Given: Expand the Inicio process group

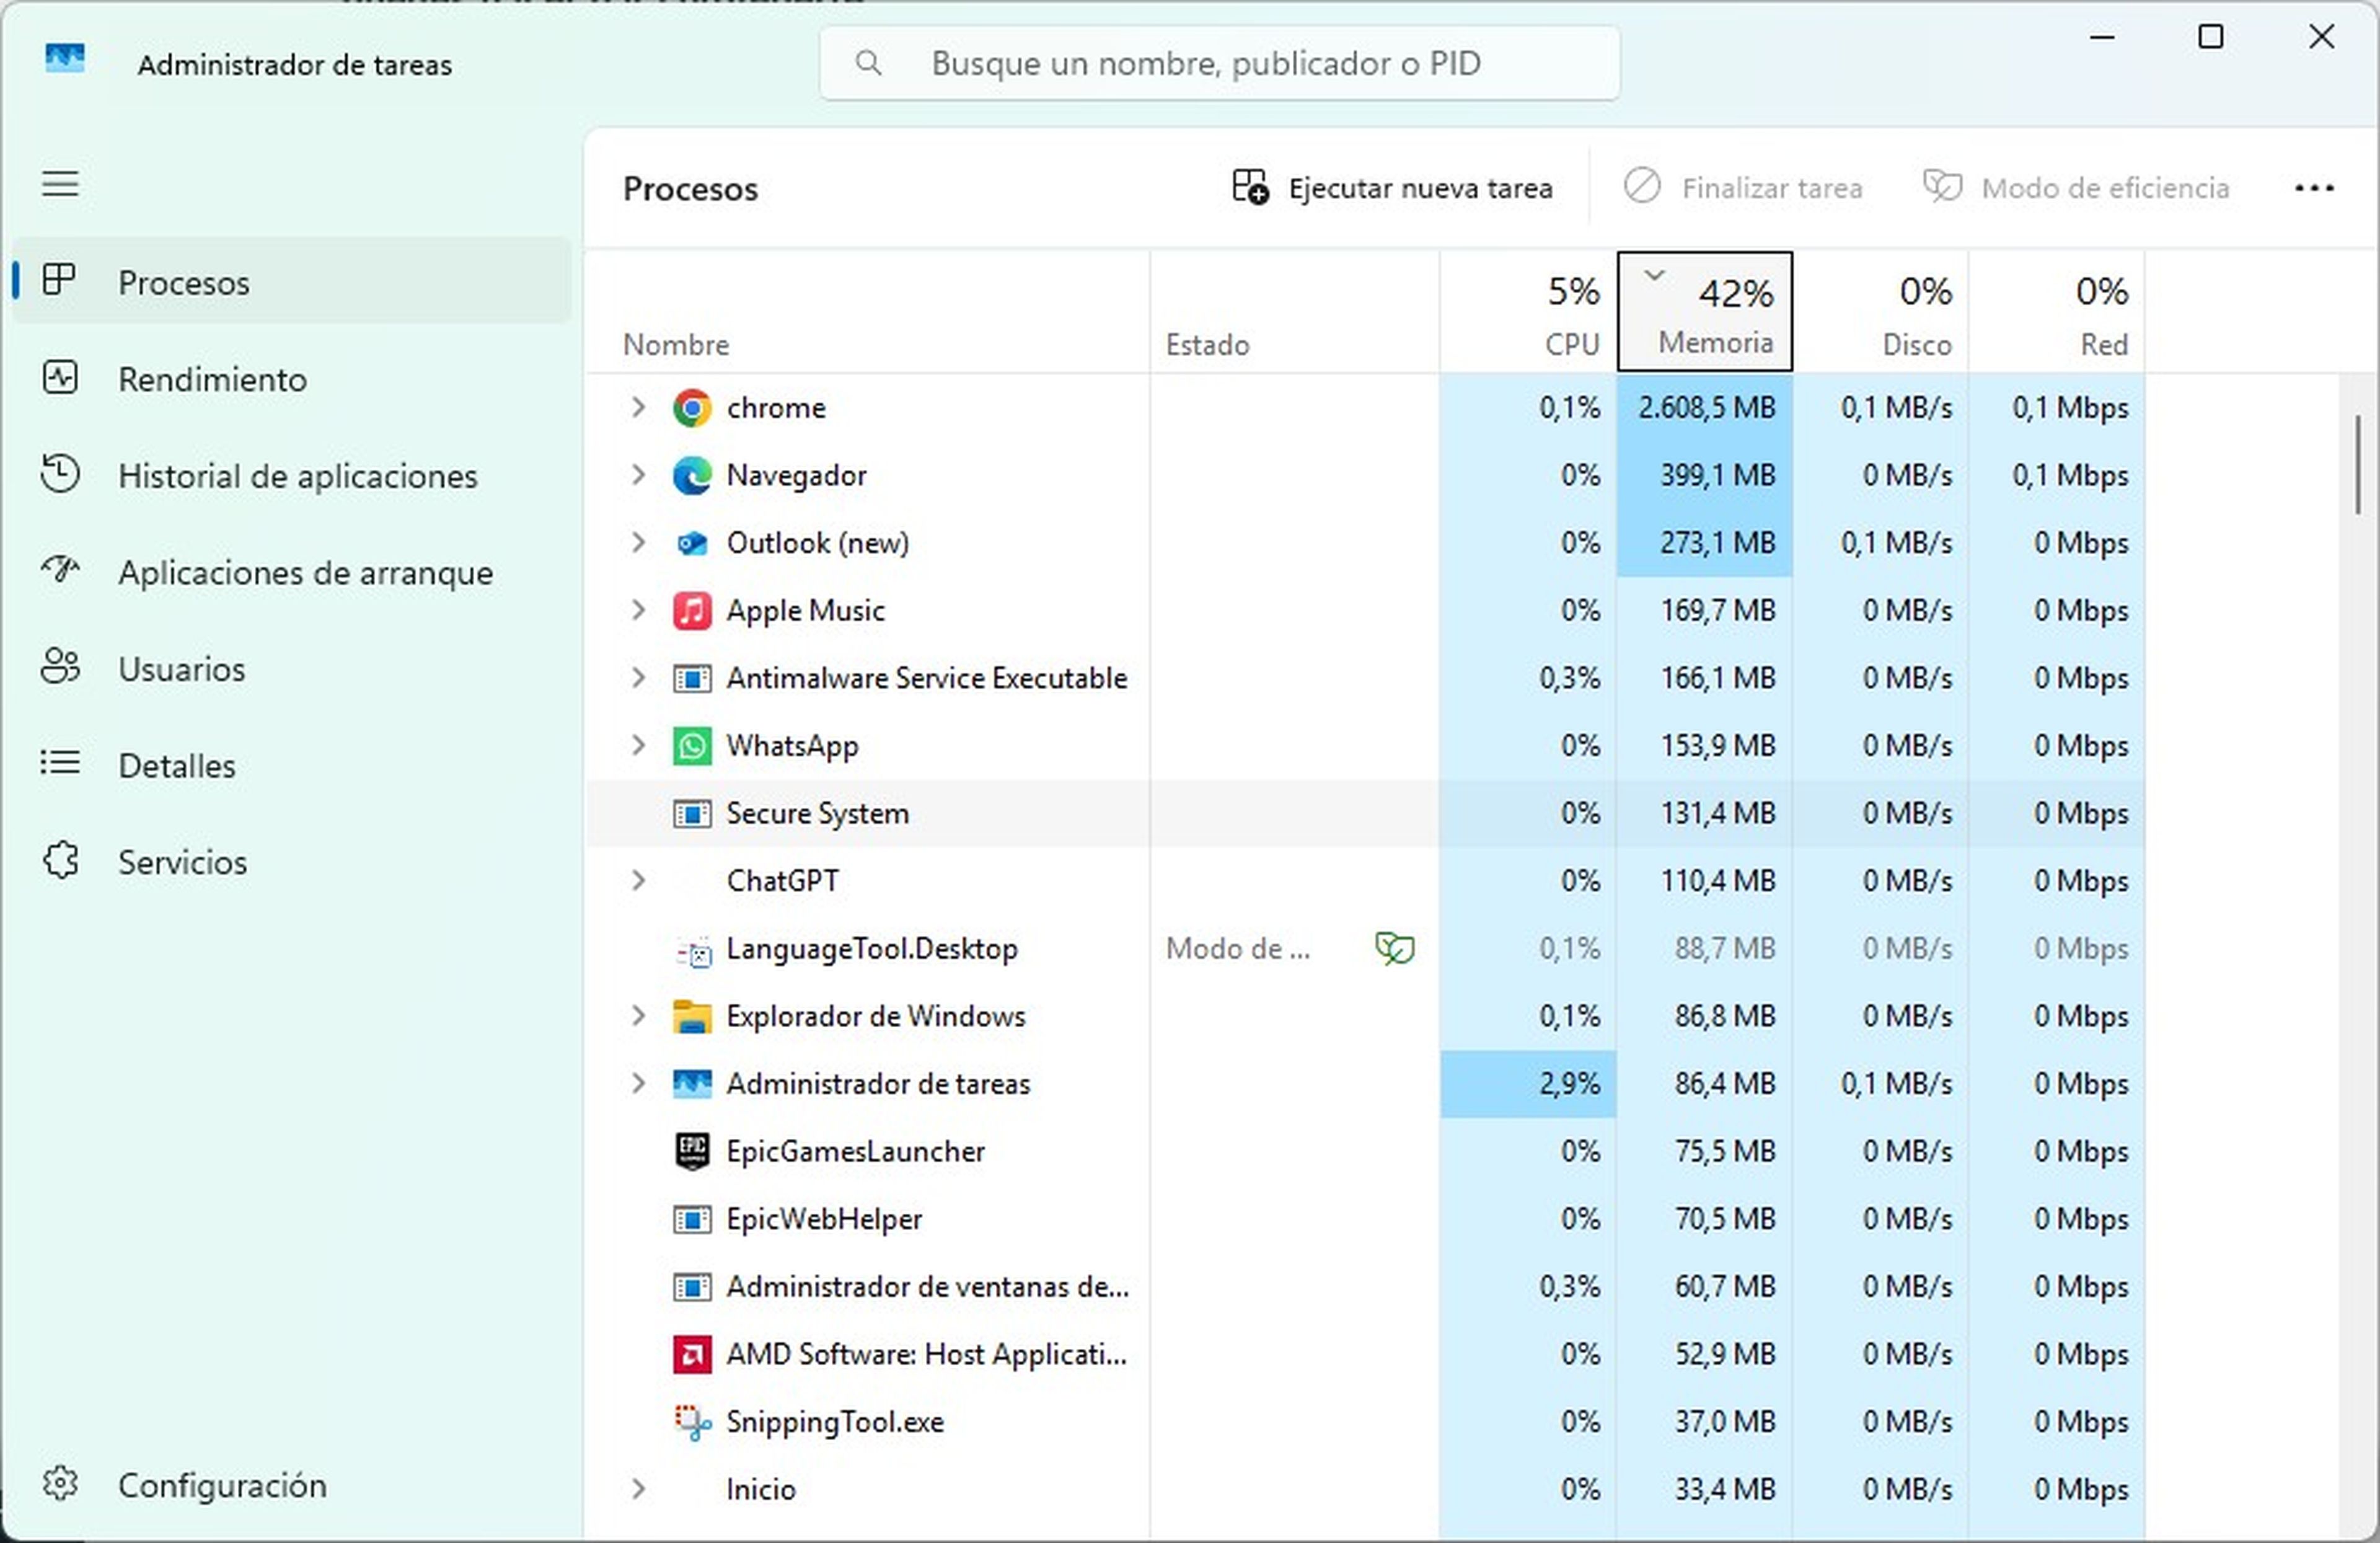Looking at the screenshot, I should tap(638, 1490).
